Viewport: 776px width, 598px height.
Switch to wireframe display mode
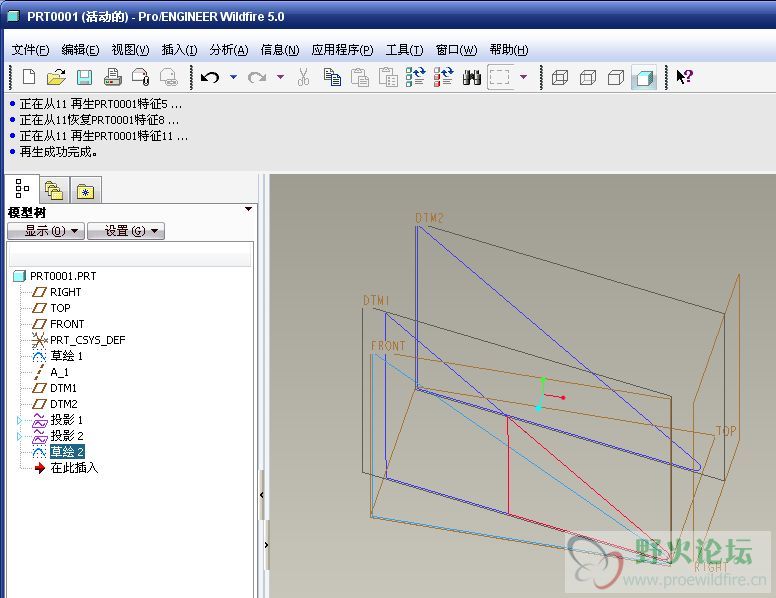(560, 77)
